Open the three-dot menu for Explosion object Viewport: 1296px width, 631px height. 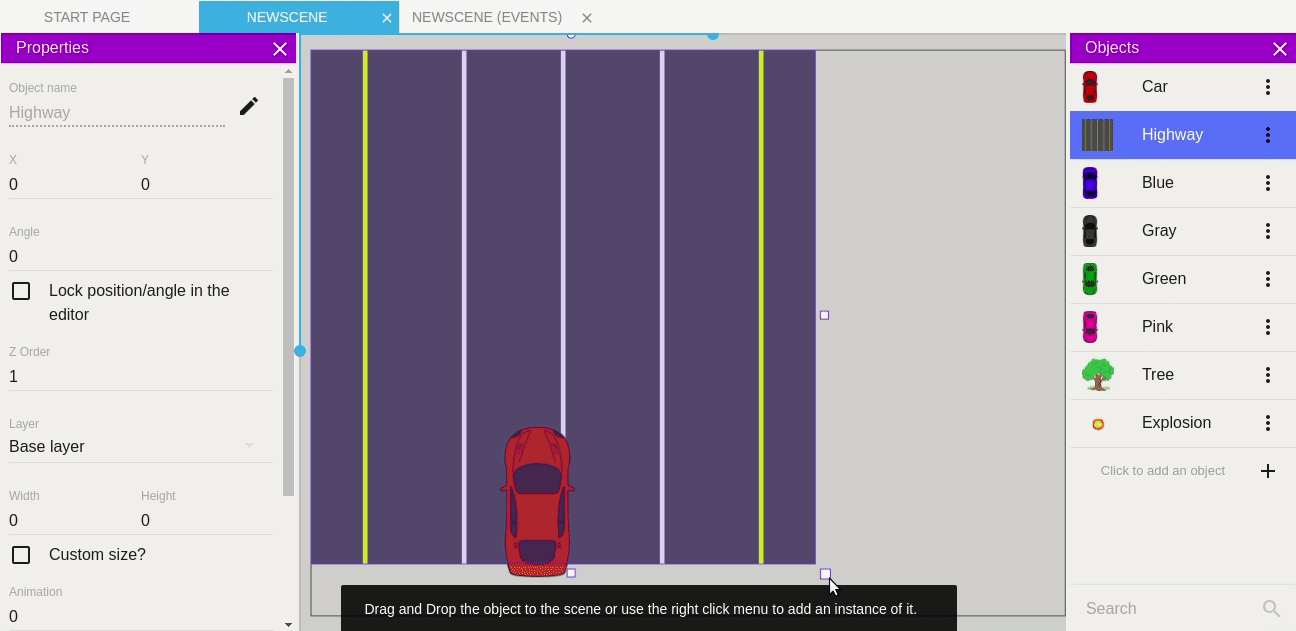pos(1267,423)
